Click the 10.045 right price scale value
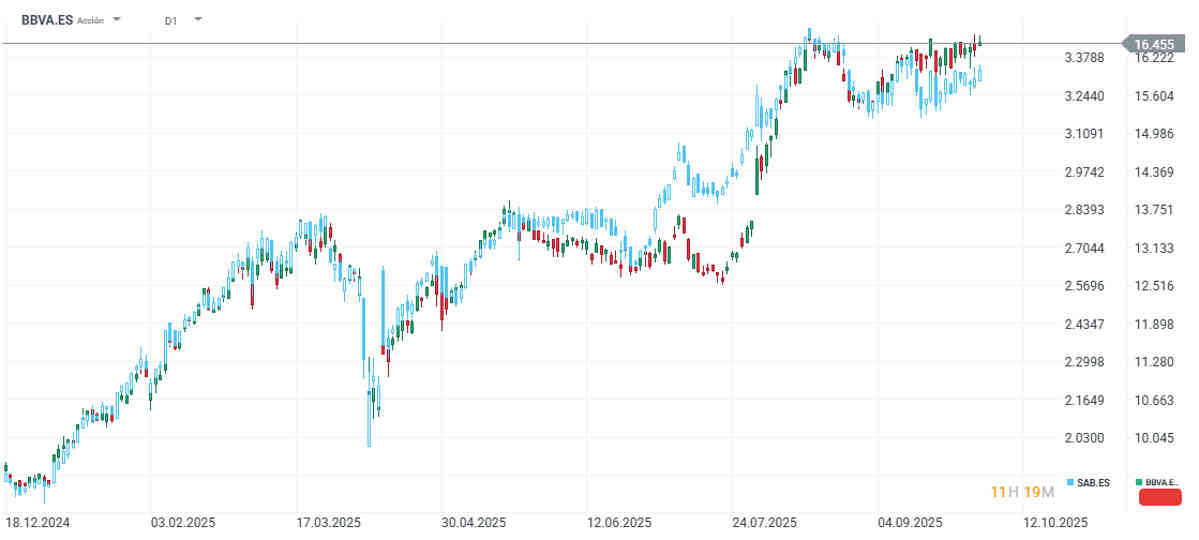The image size is (1199, 540). click(1154, 438)
